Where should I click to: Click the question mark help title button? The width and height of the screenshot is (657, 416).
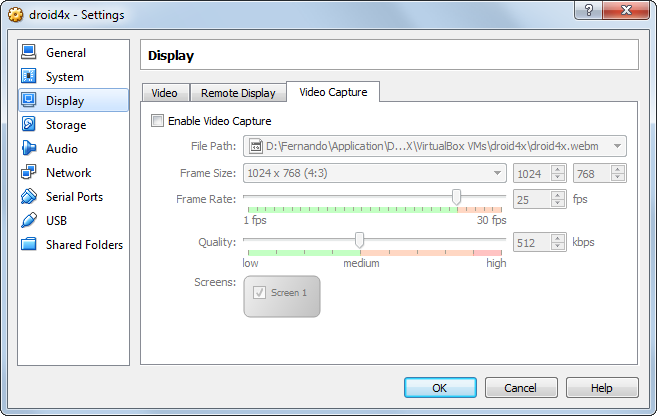588,10
